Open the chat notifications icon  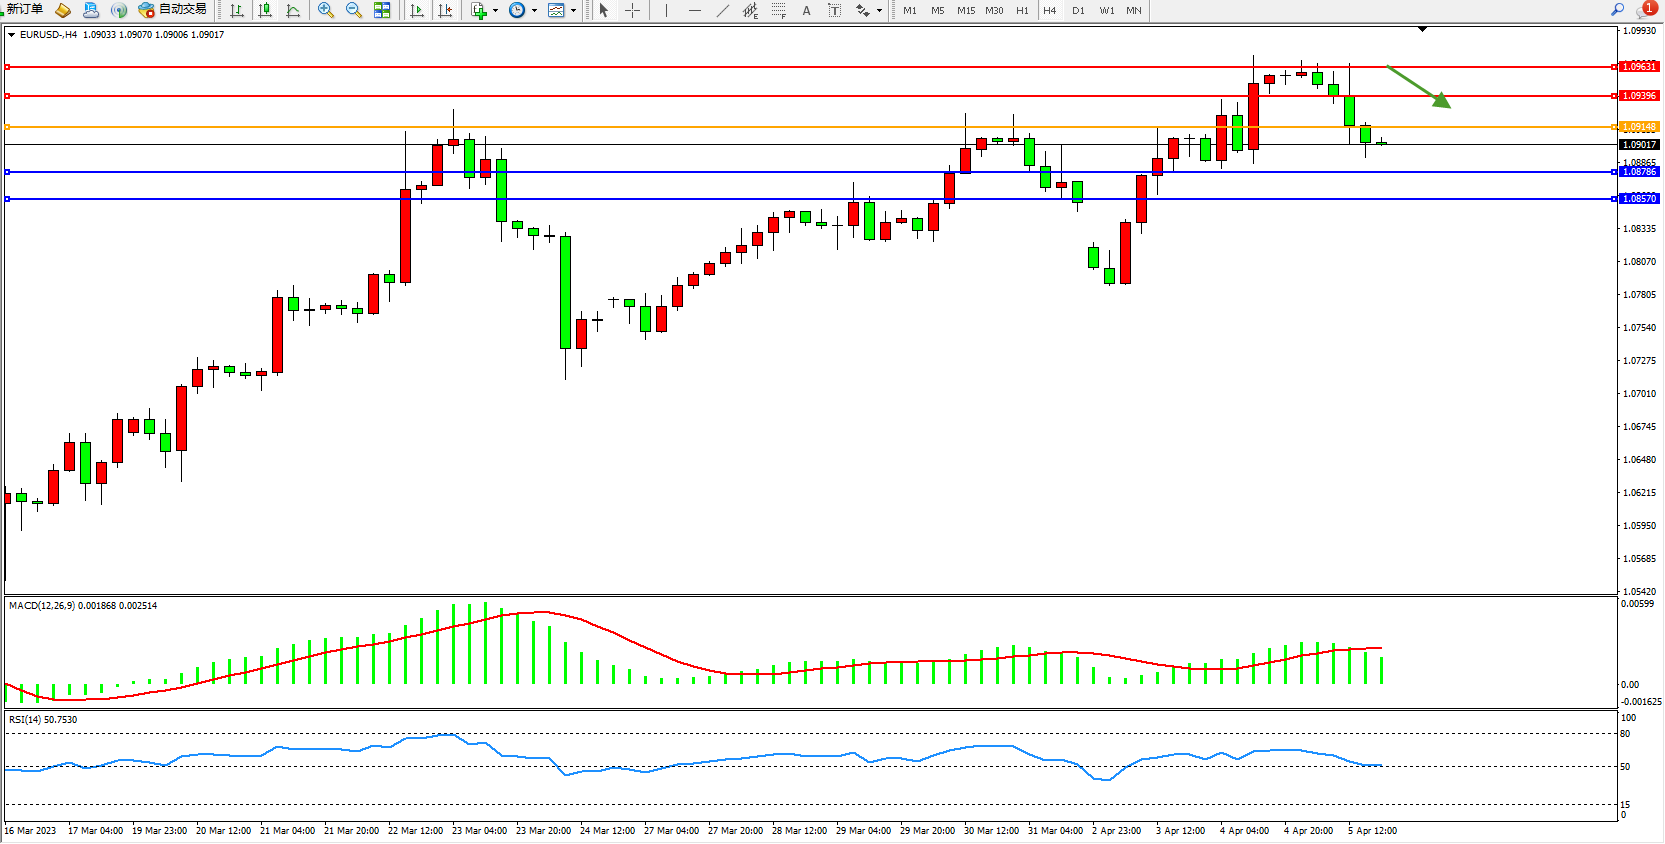tap(1645, 10)
